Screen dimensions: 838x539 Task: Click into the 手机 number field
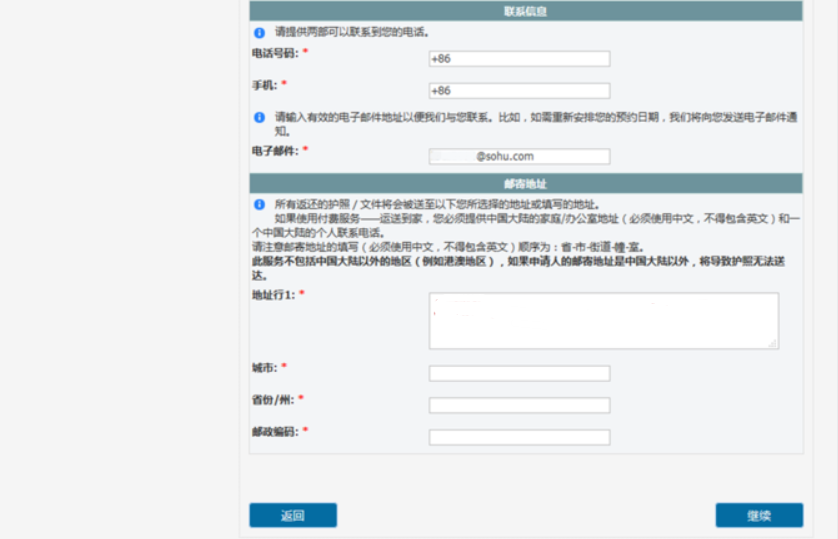pos(519,91)
